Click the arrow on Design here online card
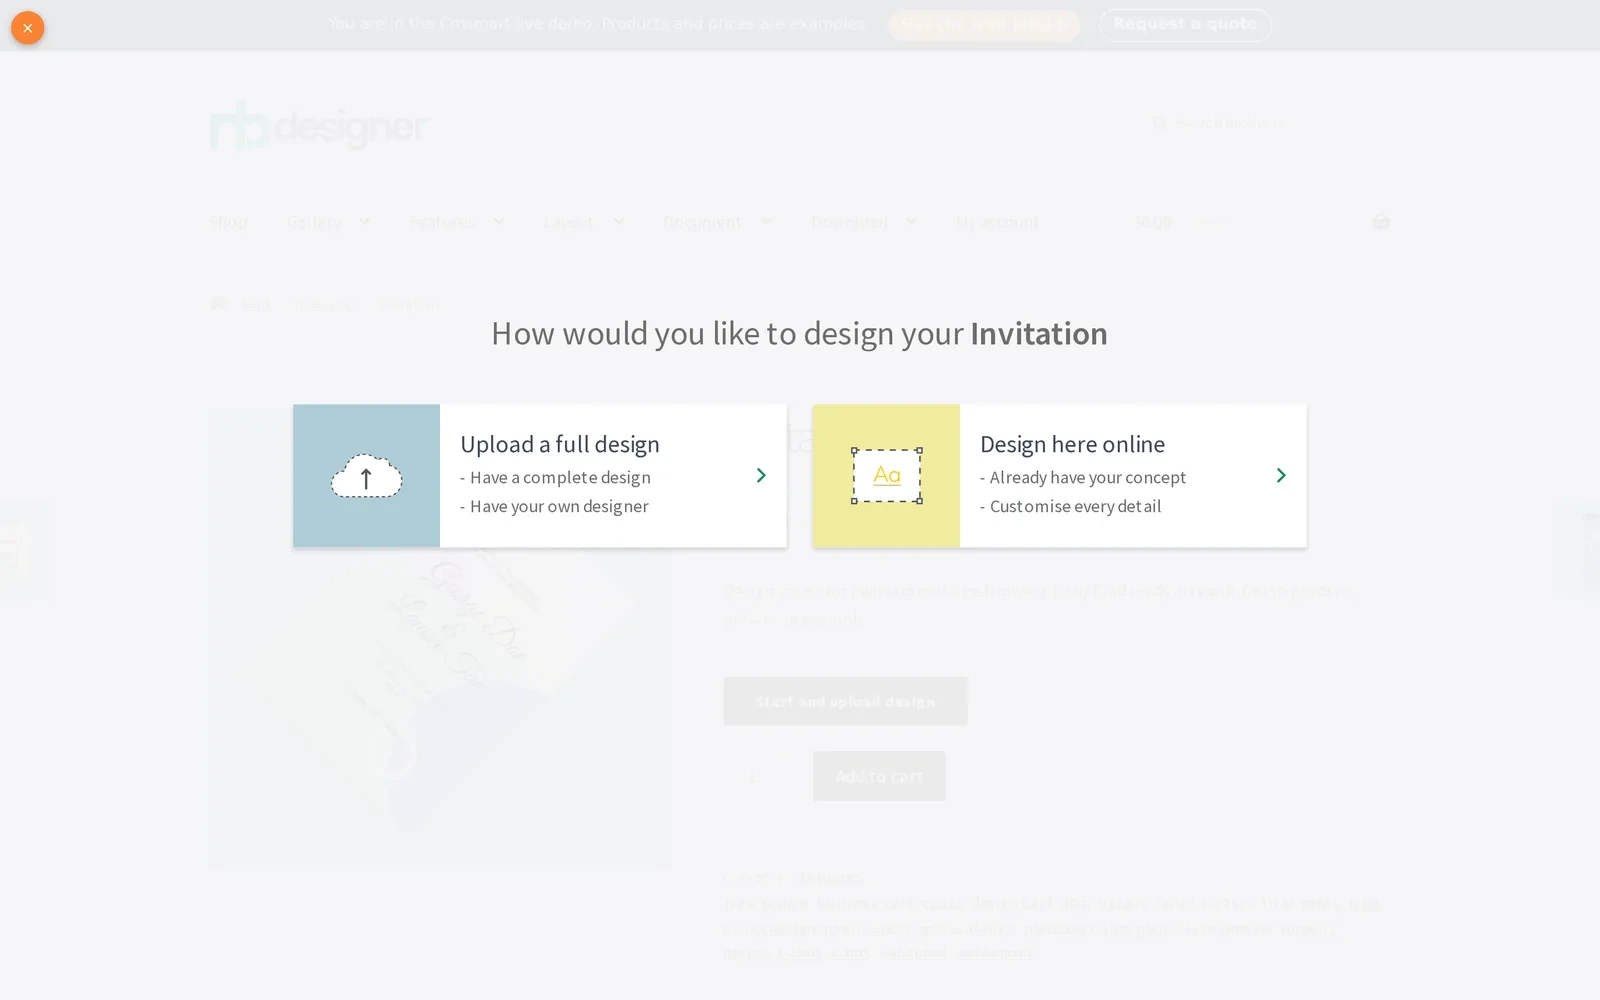This screenshot has height=1000, width=1600. (x=1281, y=476)
